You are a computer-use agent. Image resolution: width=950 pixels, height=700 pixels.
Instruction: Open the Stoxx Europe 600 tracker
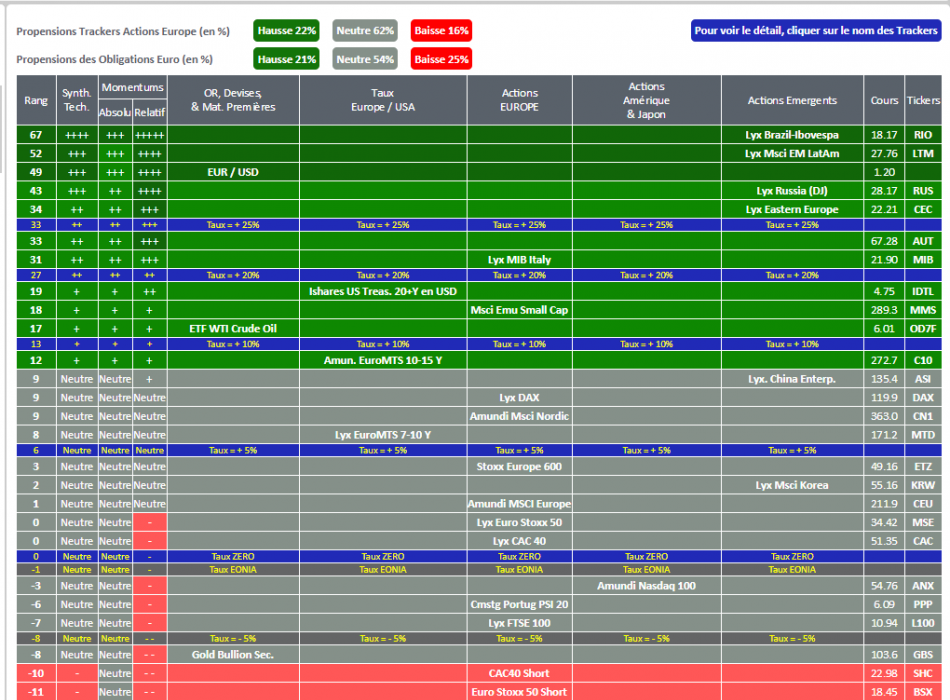[519, 467]
